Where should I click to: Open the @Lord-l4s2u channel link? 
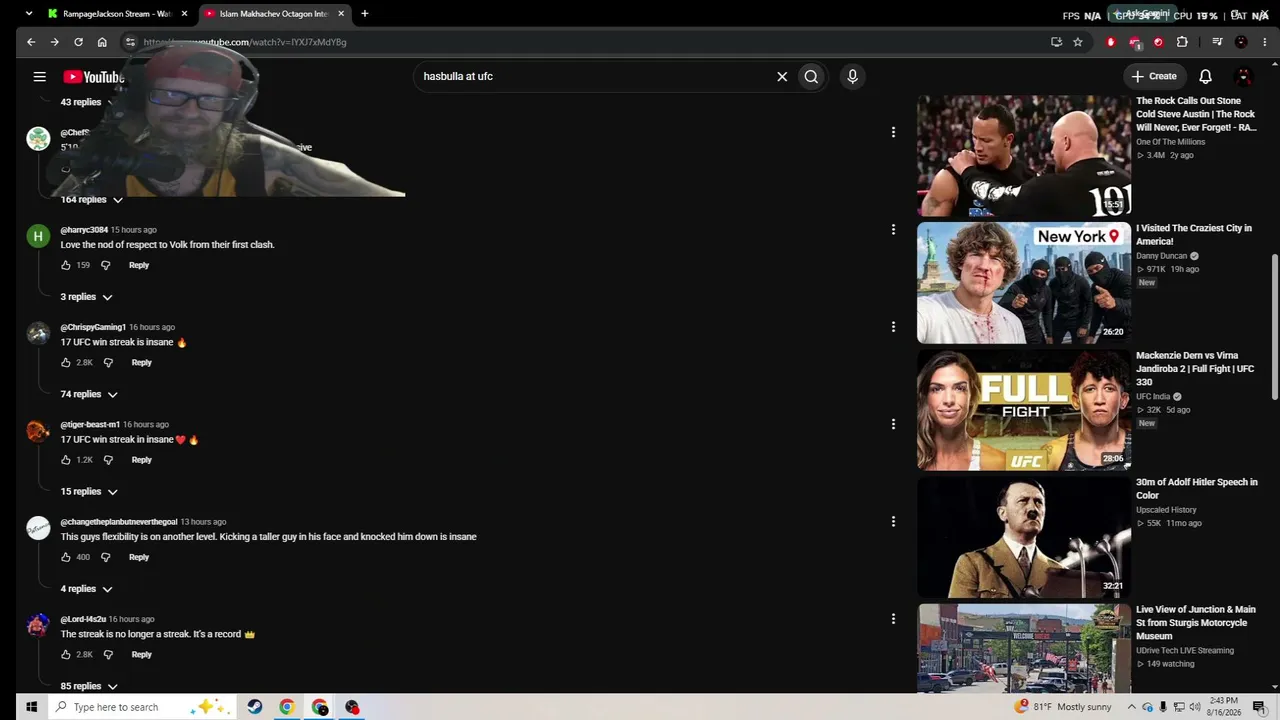tap(83, 619)
